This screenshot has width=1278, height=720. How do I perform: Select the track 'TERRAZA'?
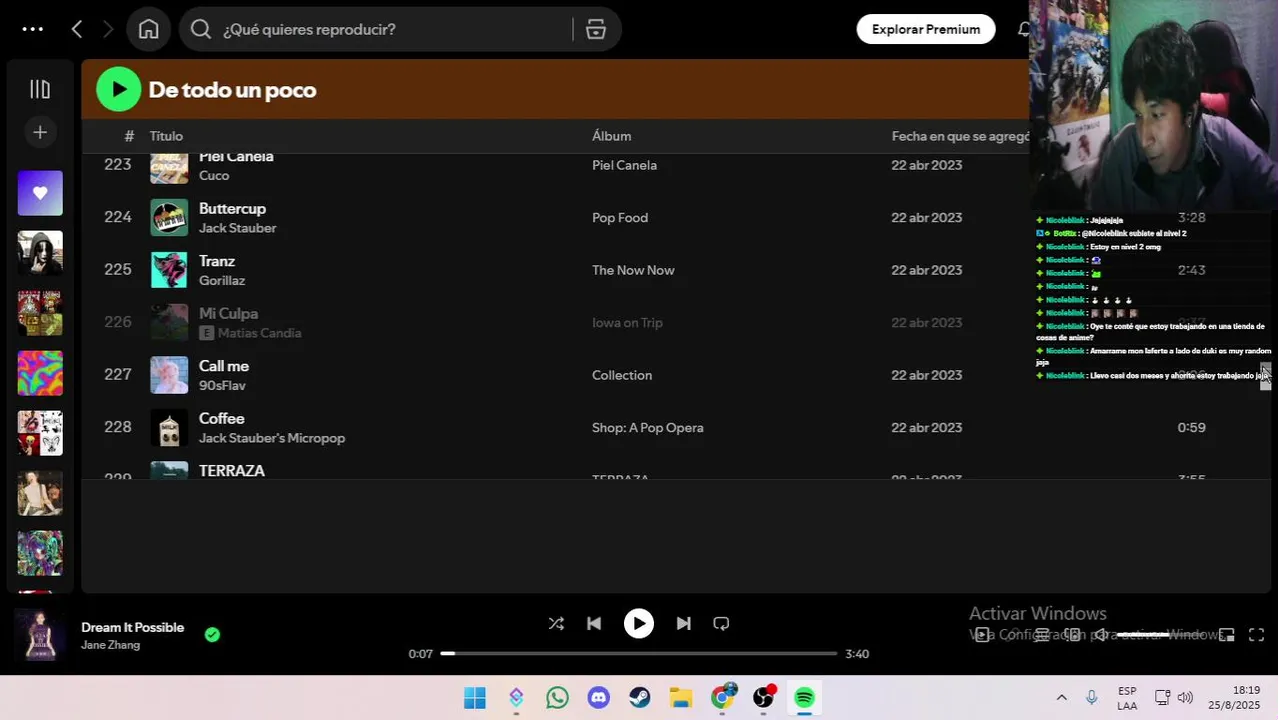tap(232, 470)
